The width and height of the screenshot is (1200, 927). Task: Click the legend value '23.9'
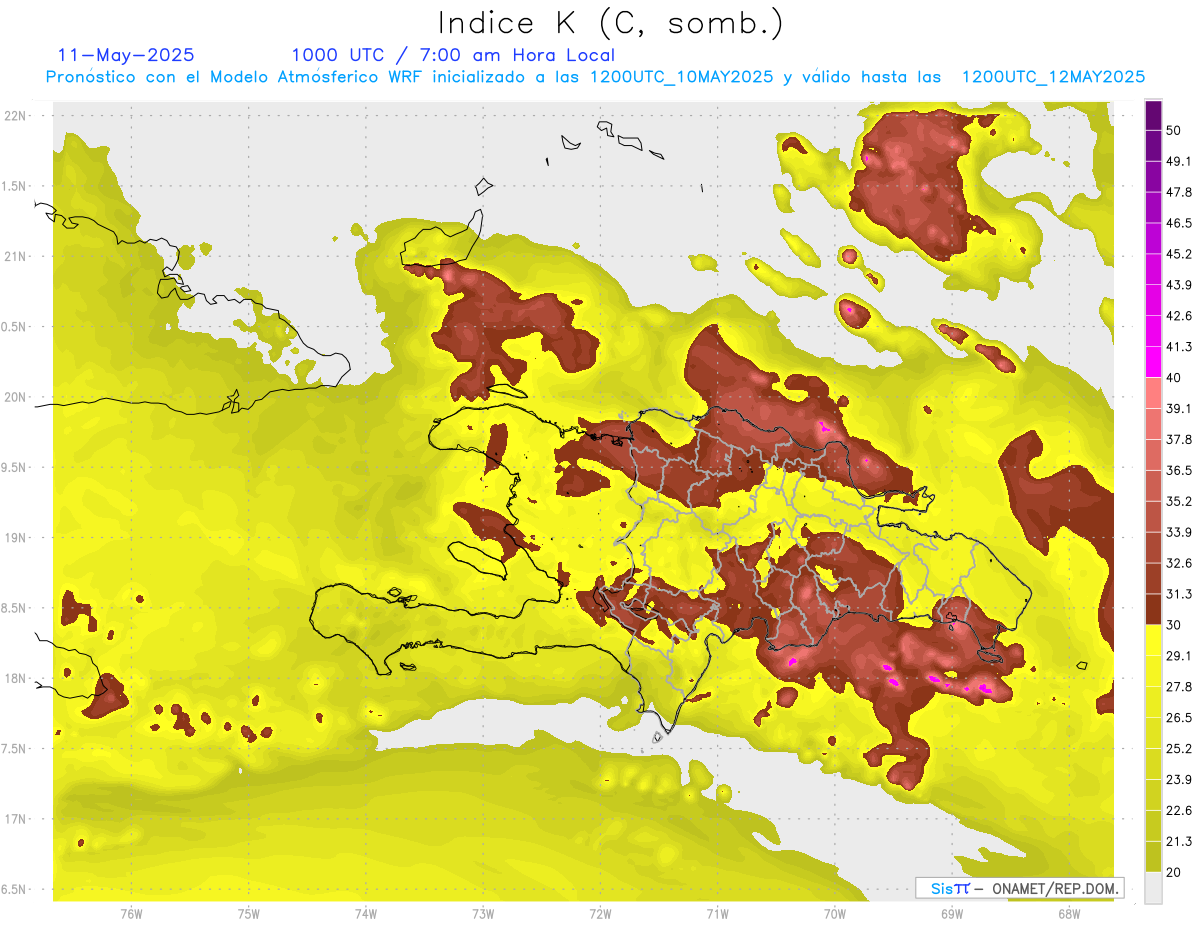point(1178,780)
